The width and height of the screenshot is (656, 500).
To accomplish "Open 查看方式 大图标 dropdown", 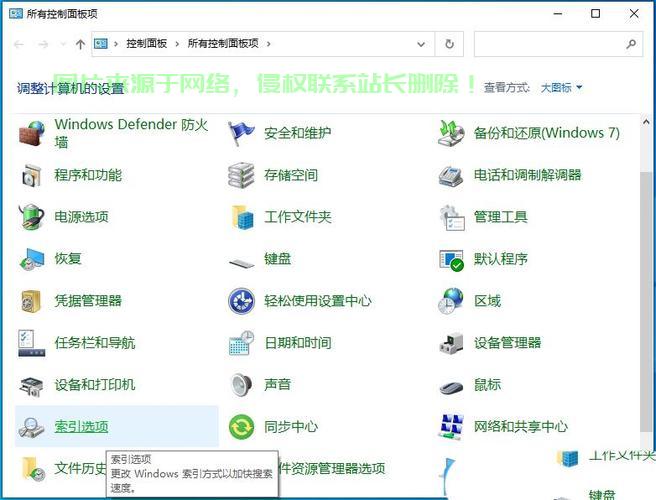I will click(x=561, y=87).
